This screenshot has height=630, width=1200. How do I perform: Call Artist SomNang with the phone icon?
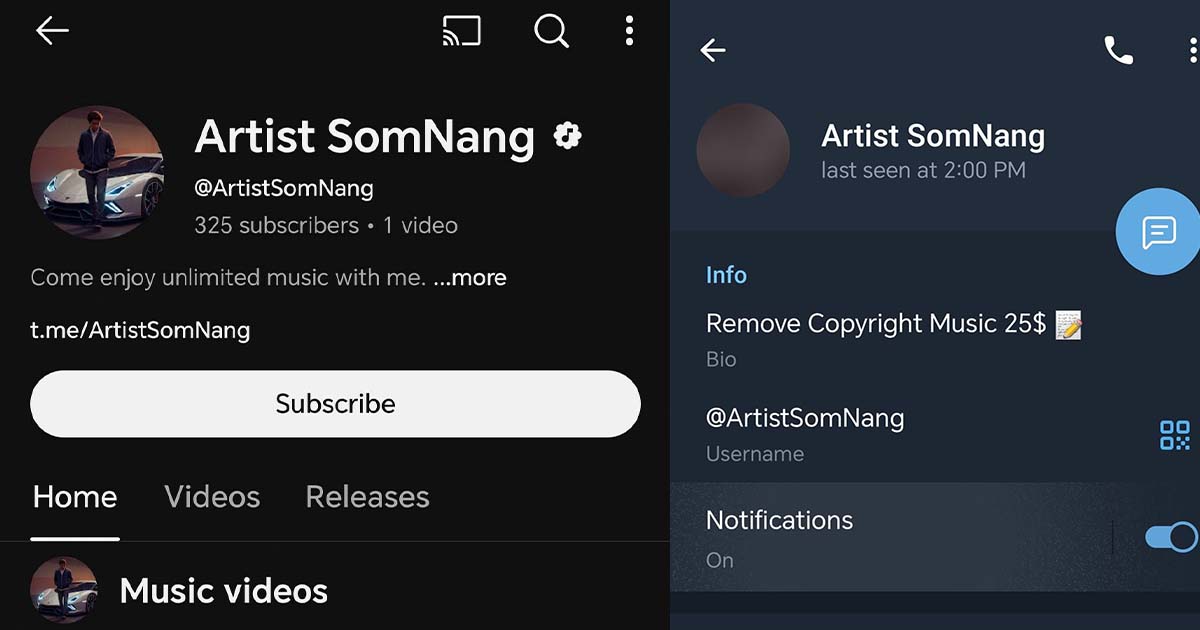[1118, 50]
